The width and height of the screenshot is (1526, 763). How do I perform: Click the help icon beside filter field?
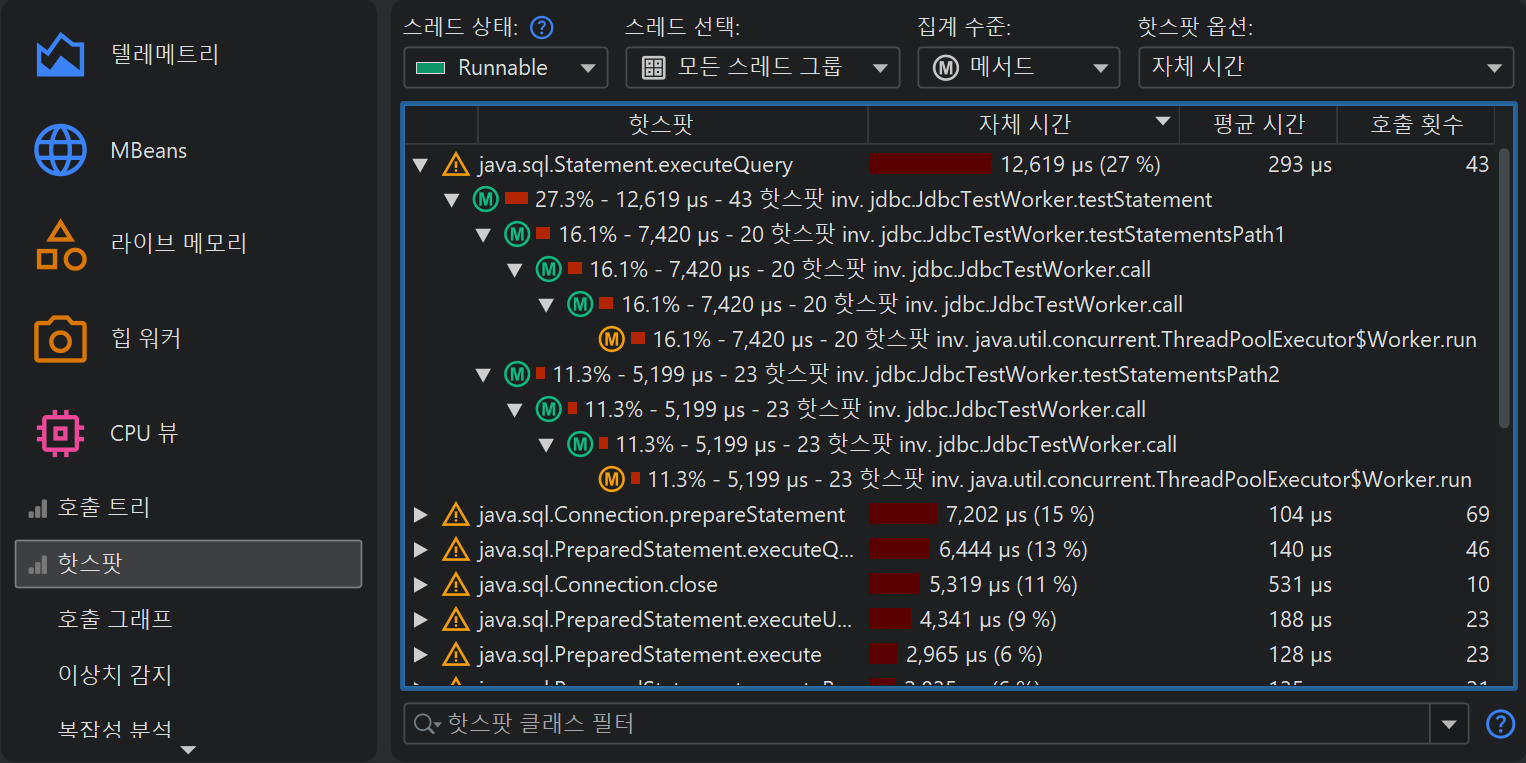[1500, 724]
